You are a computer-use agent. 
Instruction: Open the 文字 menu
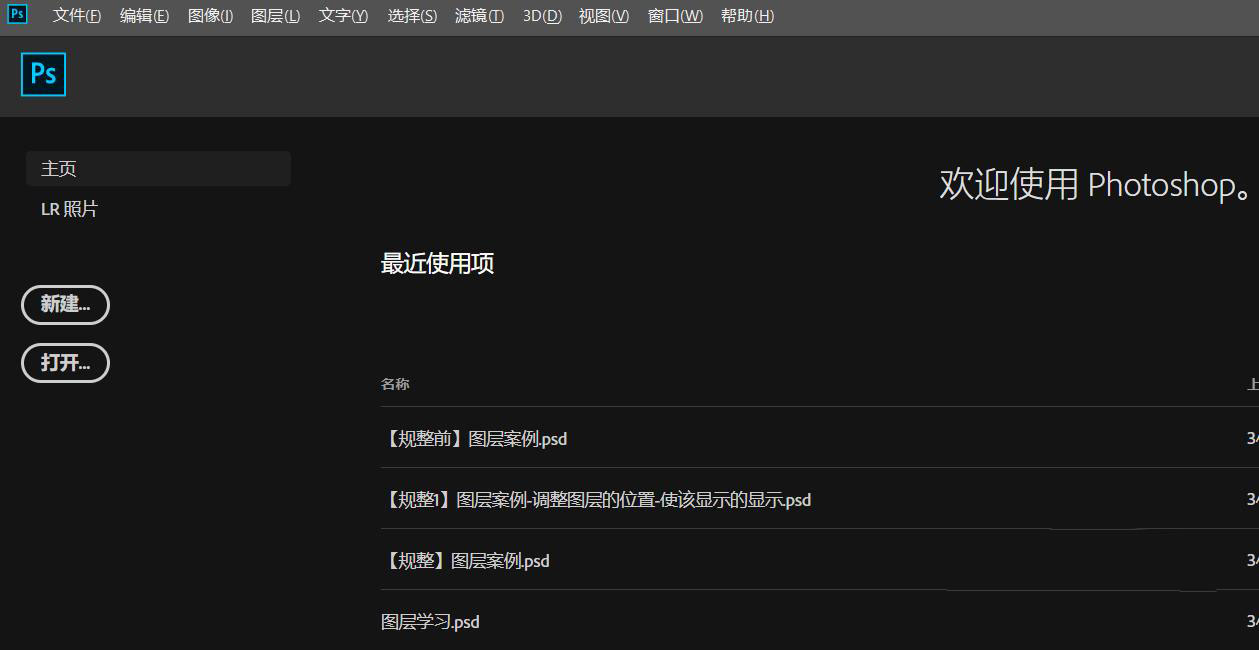(x=342, y=15)
